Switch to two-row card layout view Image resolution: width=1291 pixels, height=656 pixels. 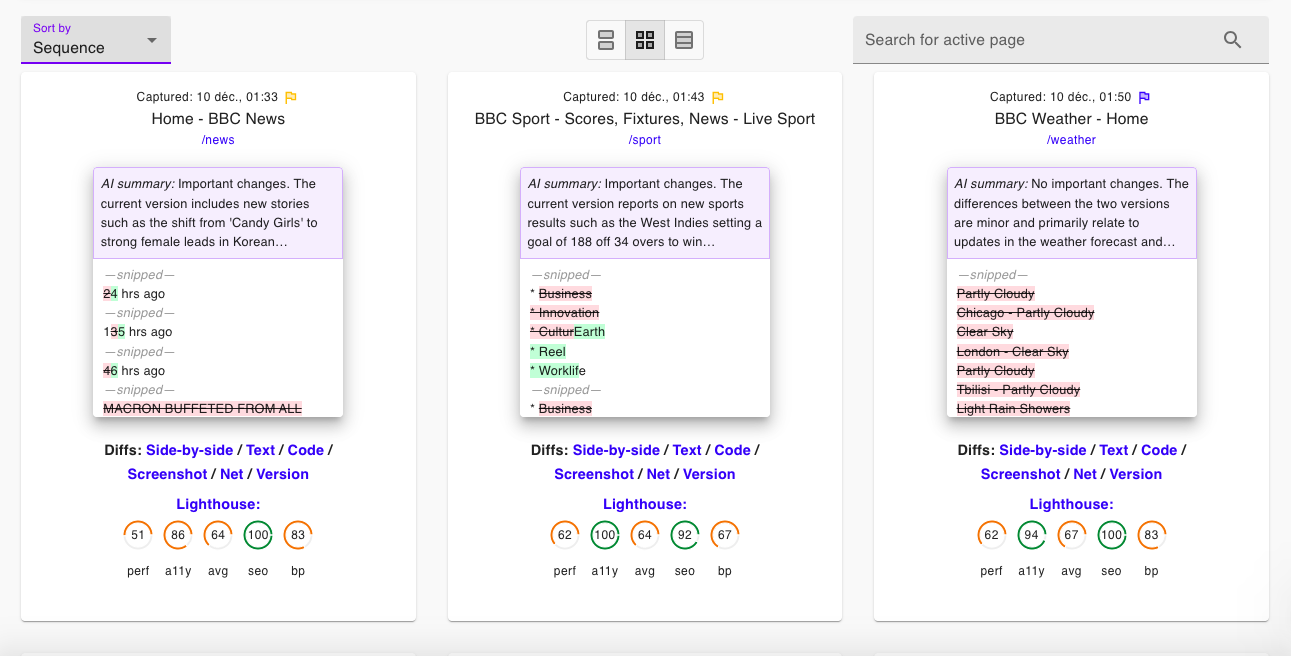606,40
